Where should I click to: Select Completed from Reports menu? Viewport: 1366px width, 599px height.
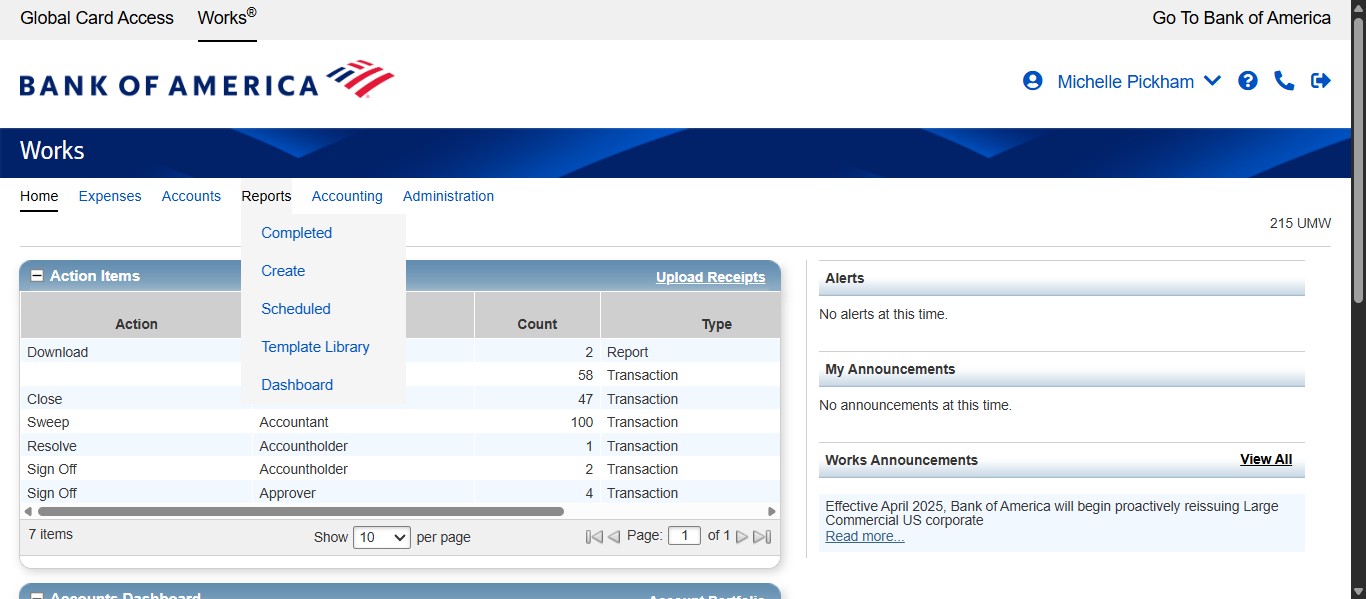coord(296,233)
